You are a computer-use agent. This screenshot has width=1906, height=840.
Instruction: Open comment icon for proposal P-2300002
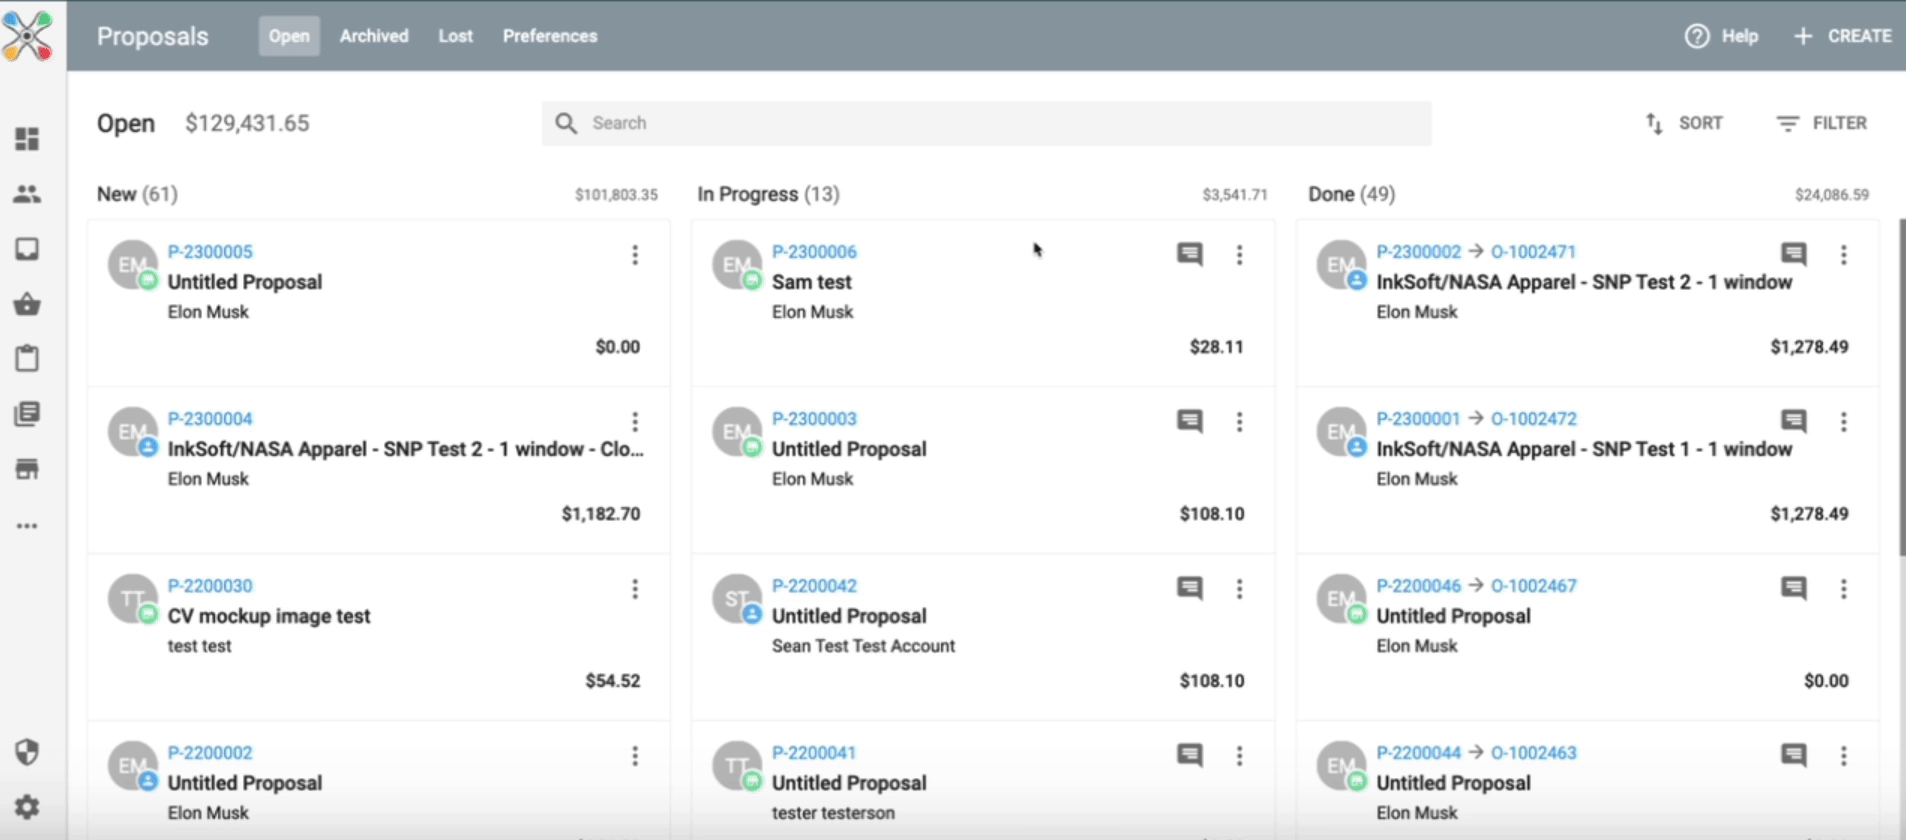coord(1793,254)
